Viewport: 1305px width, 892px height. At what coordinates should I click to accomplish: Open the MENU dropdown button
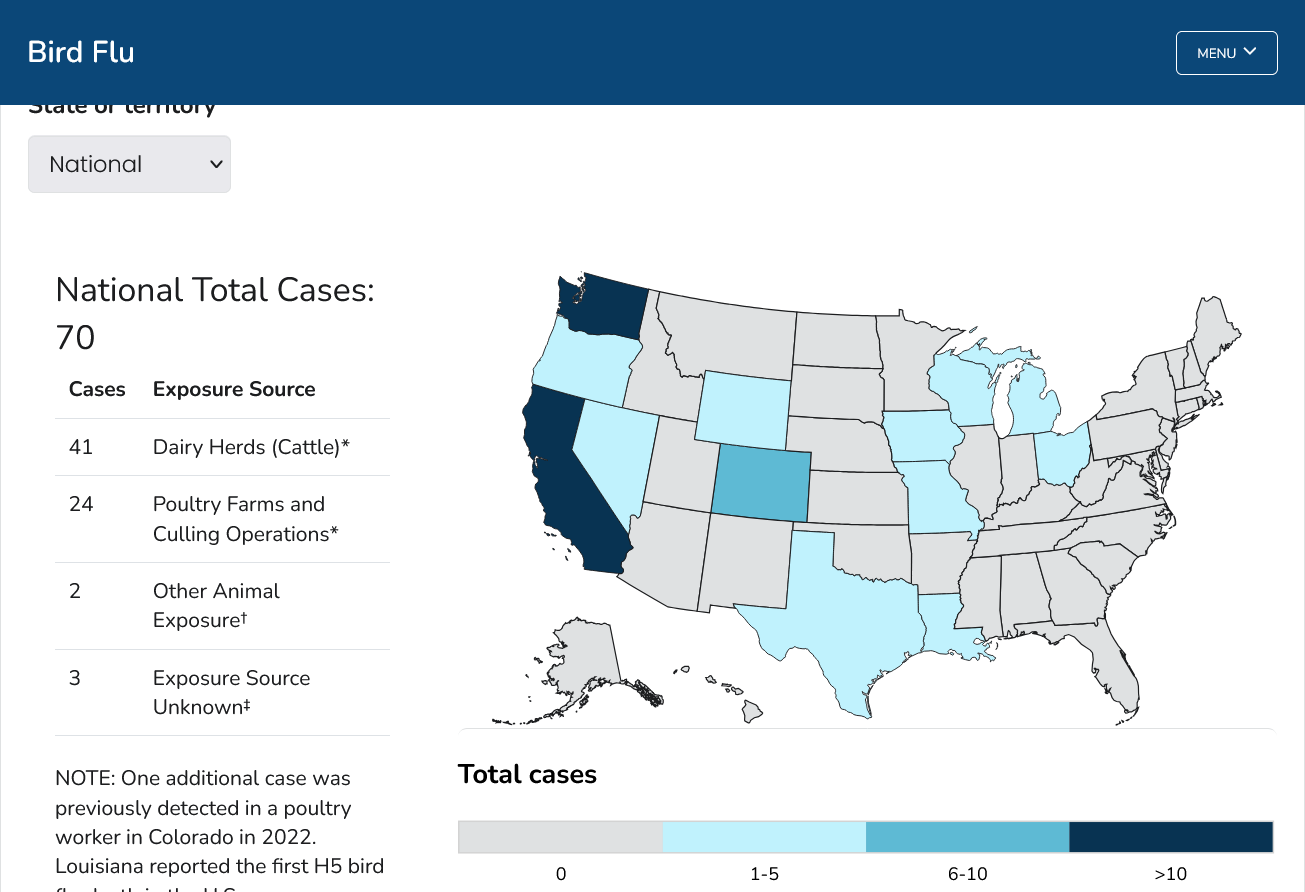coord(1226,53)
